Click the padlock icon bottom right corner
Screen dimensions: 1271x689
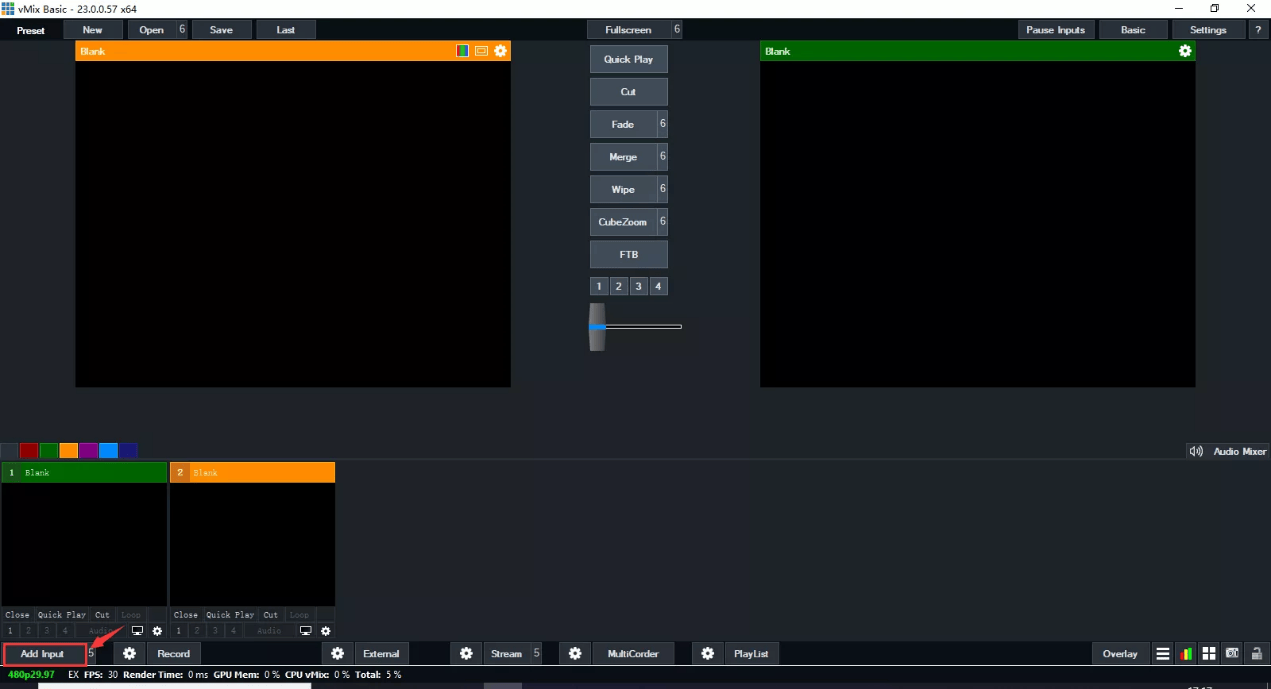(1255, 653)
